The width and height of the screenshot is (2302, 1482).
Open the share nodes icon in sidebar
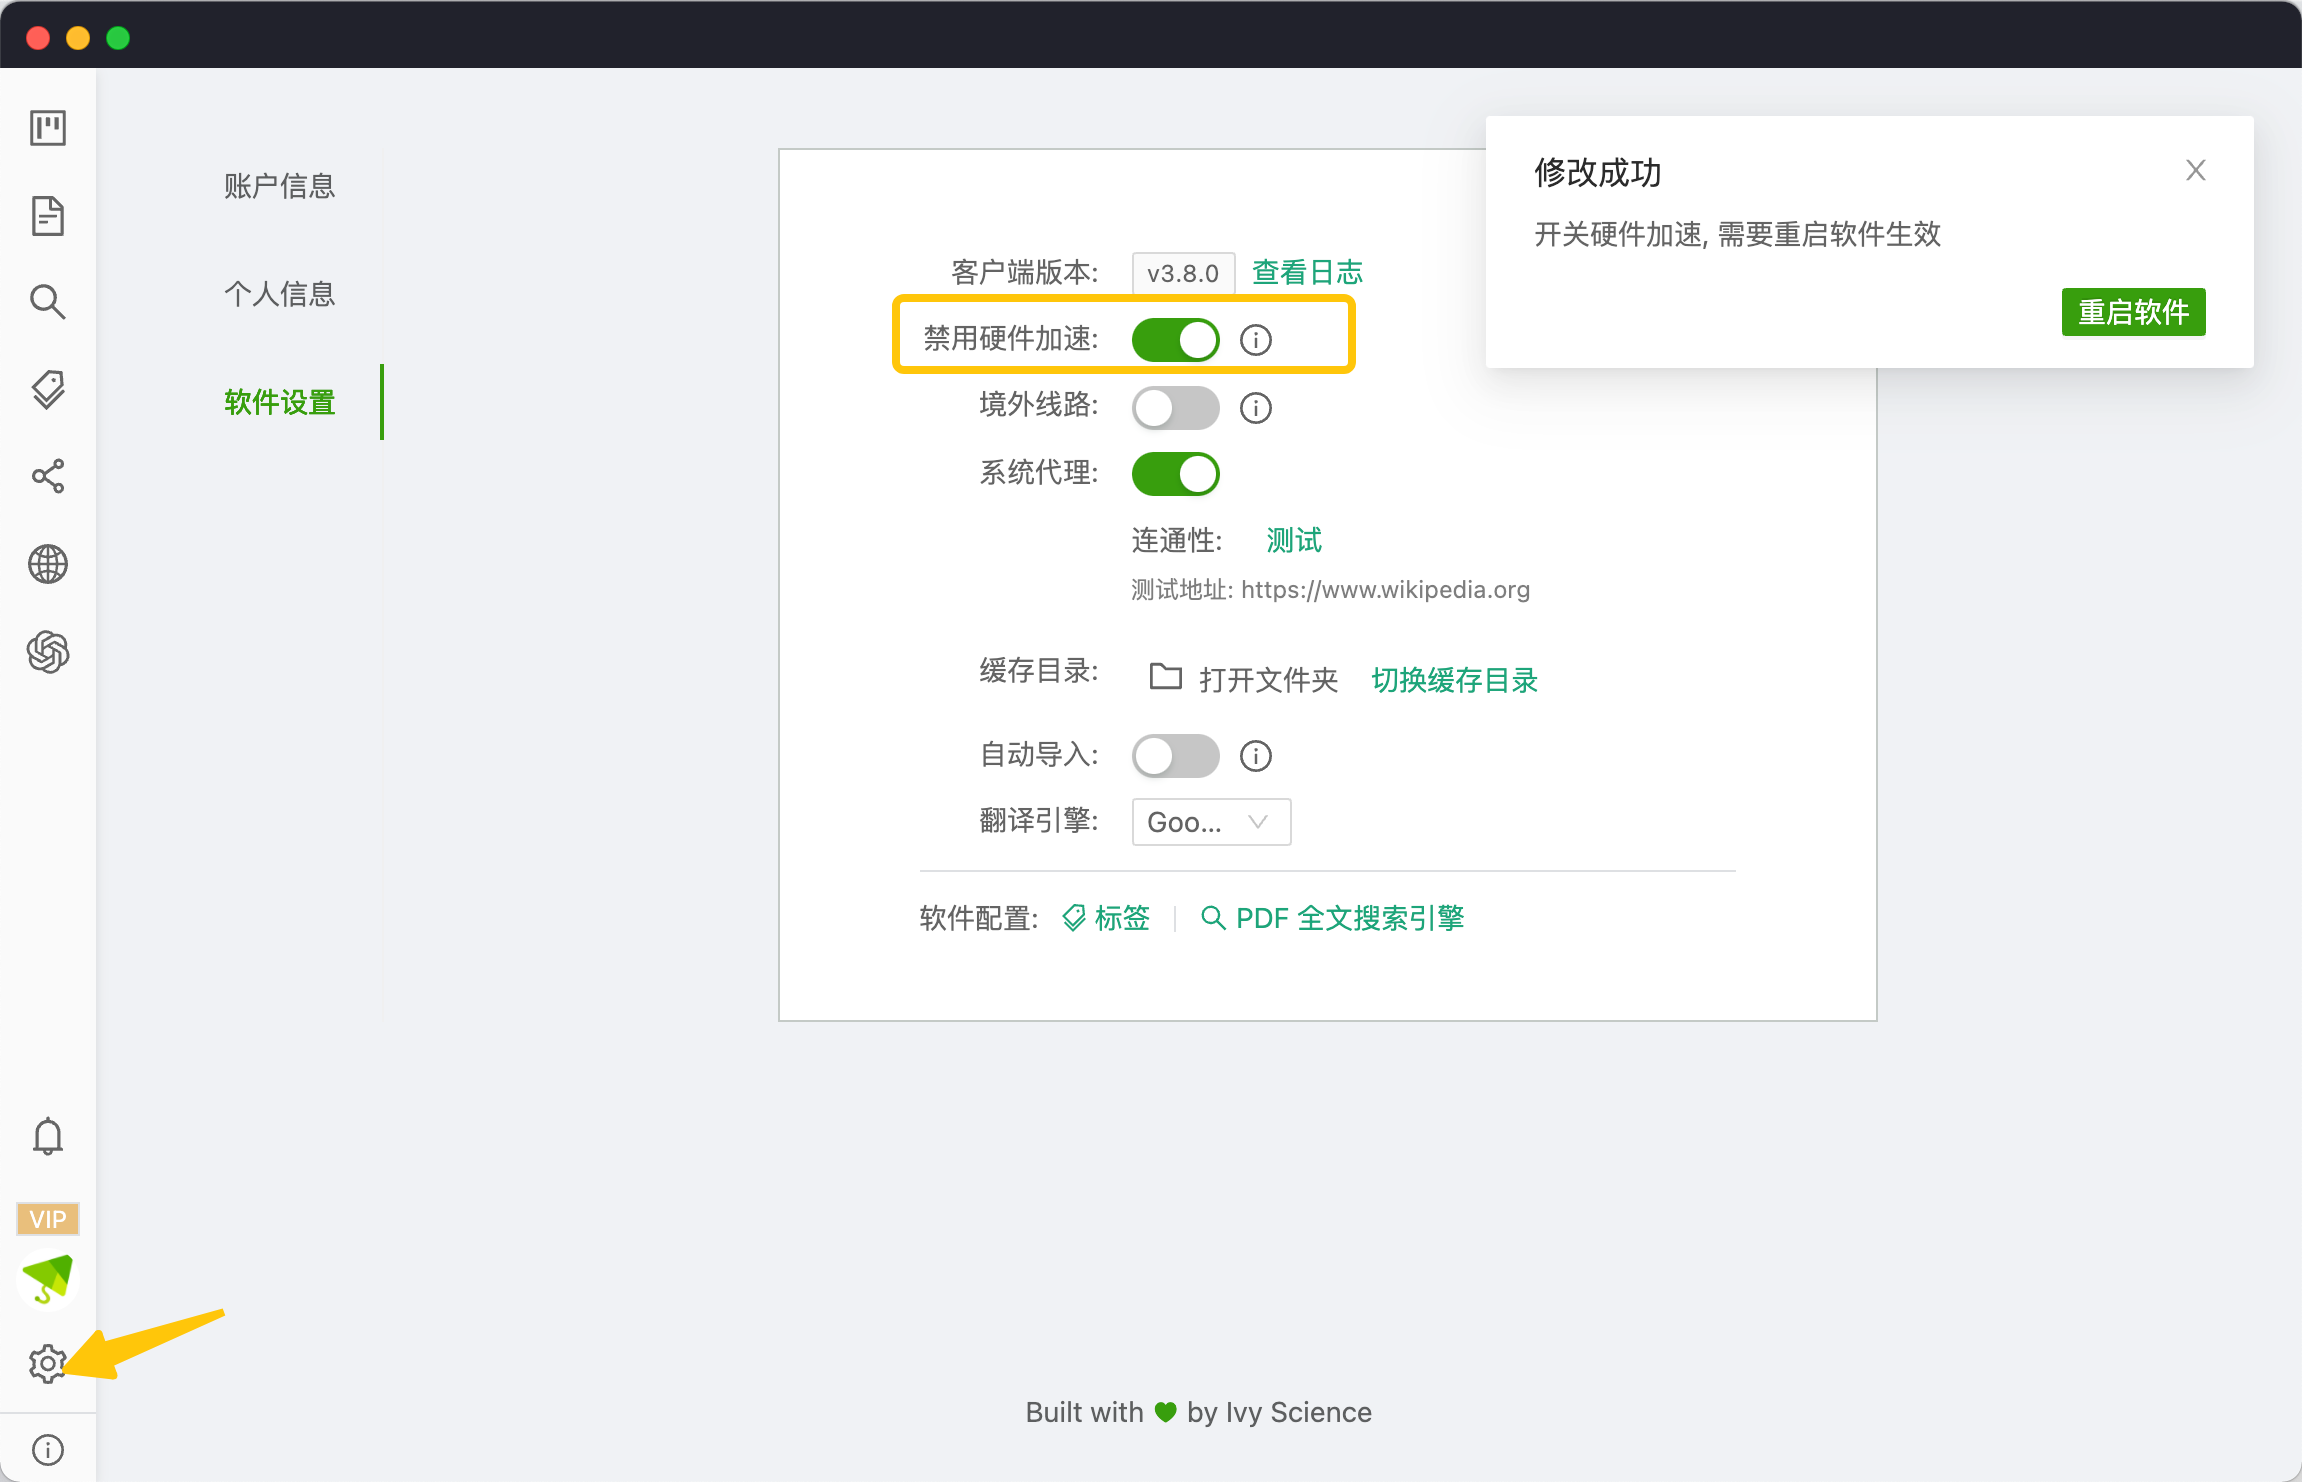[x=48, y=476]
